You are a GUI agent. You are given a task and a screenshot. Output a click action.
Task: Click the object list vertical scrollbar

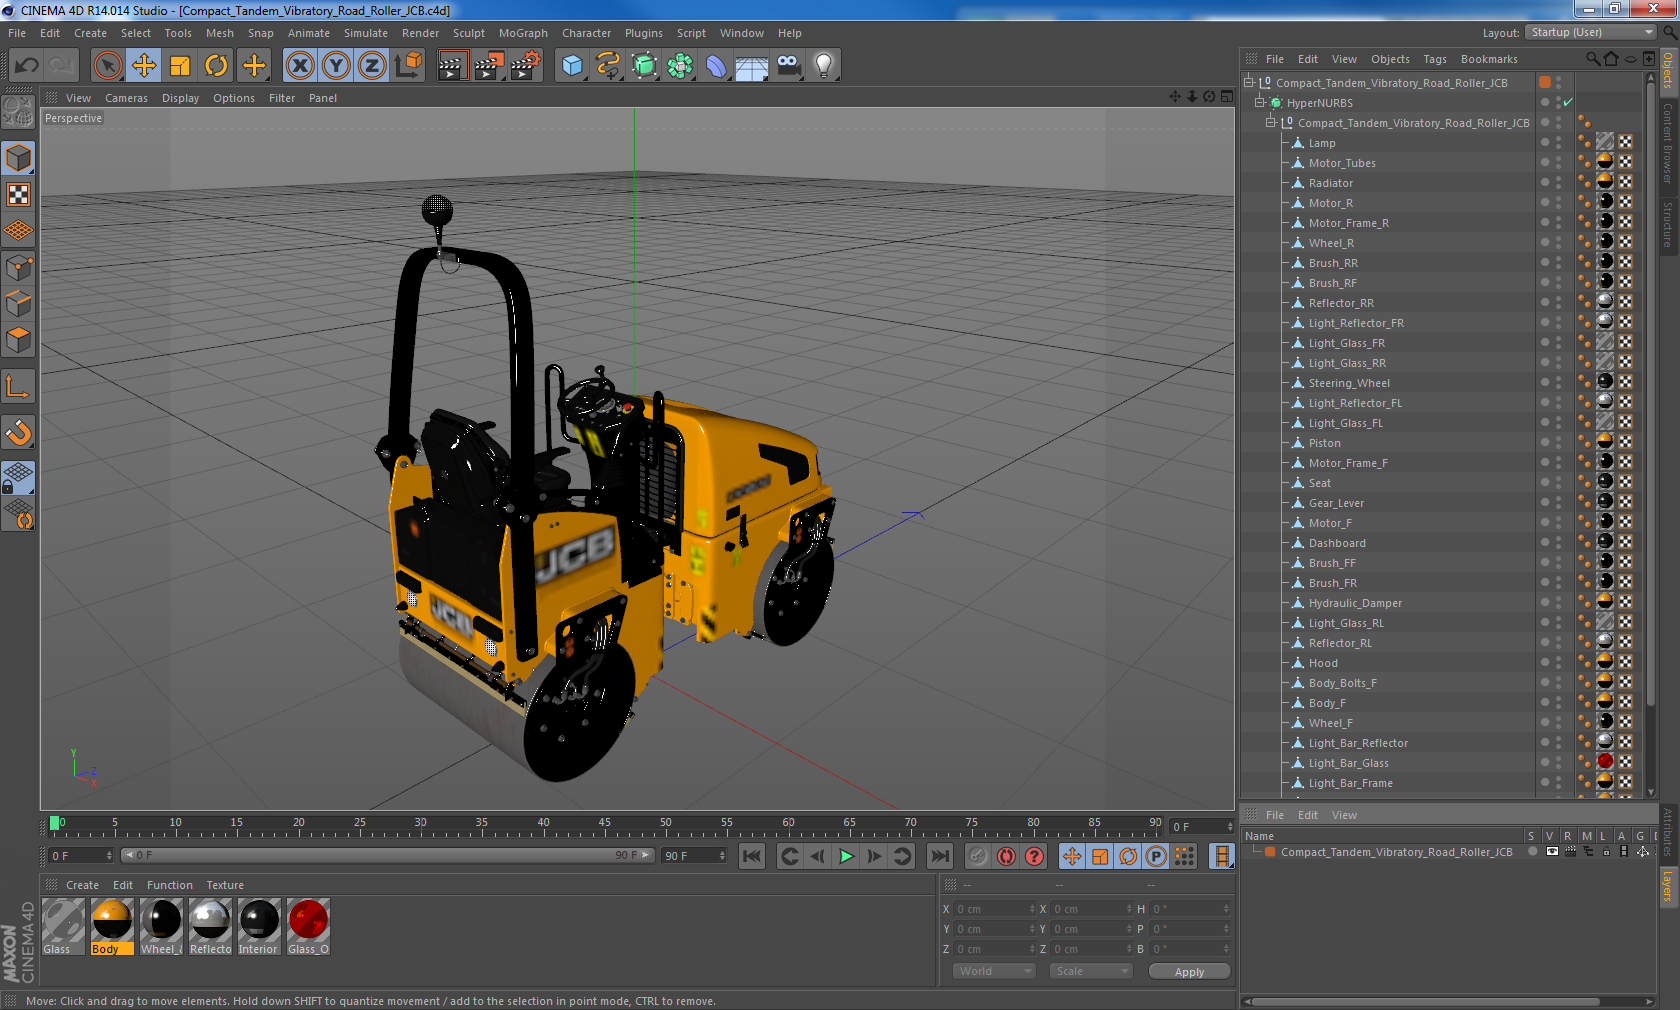click(1650, 395)
